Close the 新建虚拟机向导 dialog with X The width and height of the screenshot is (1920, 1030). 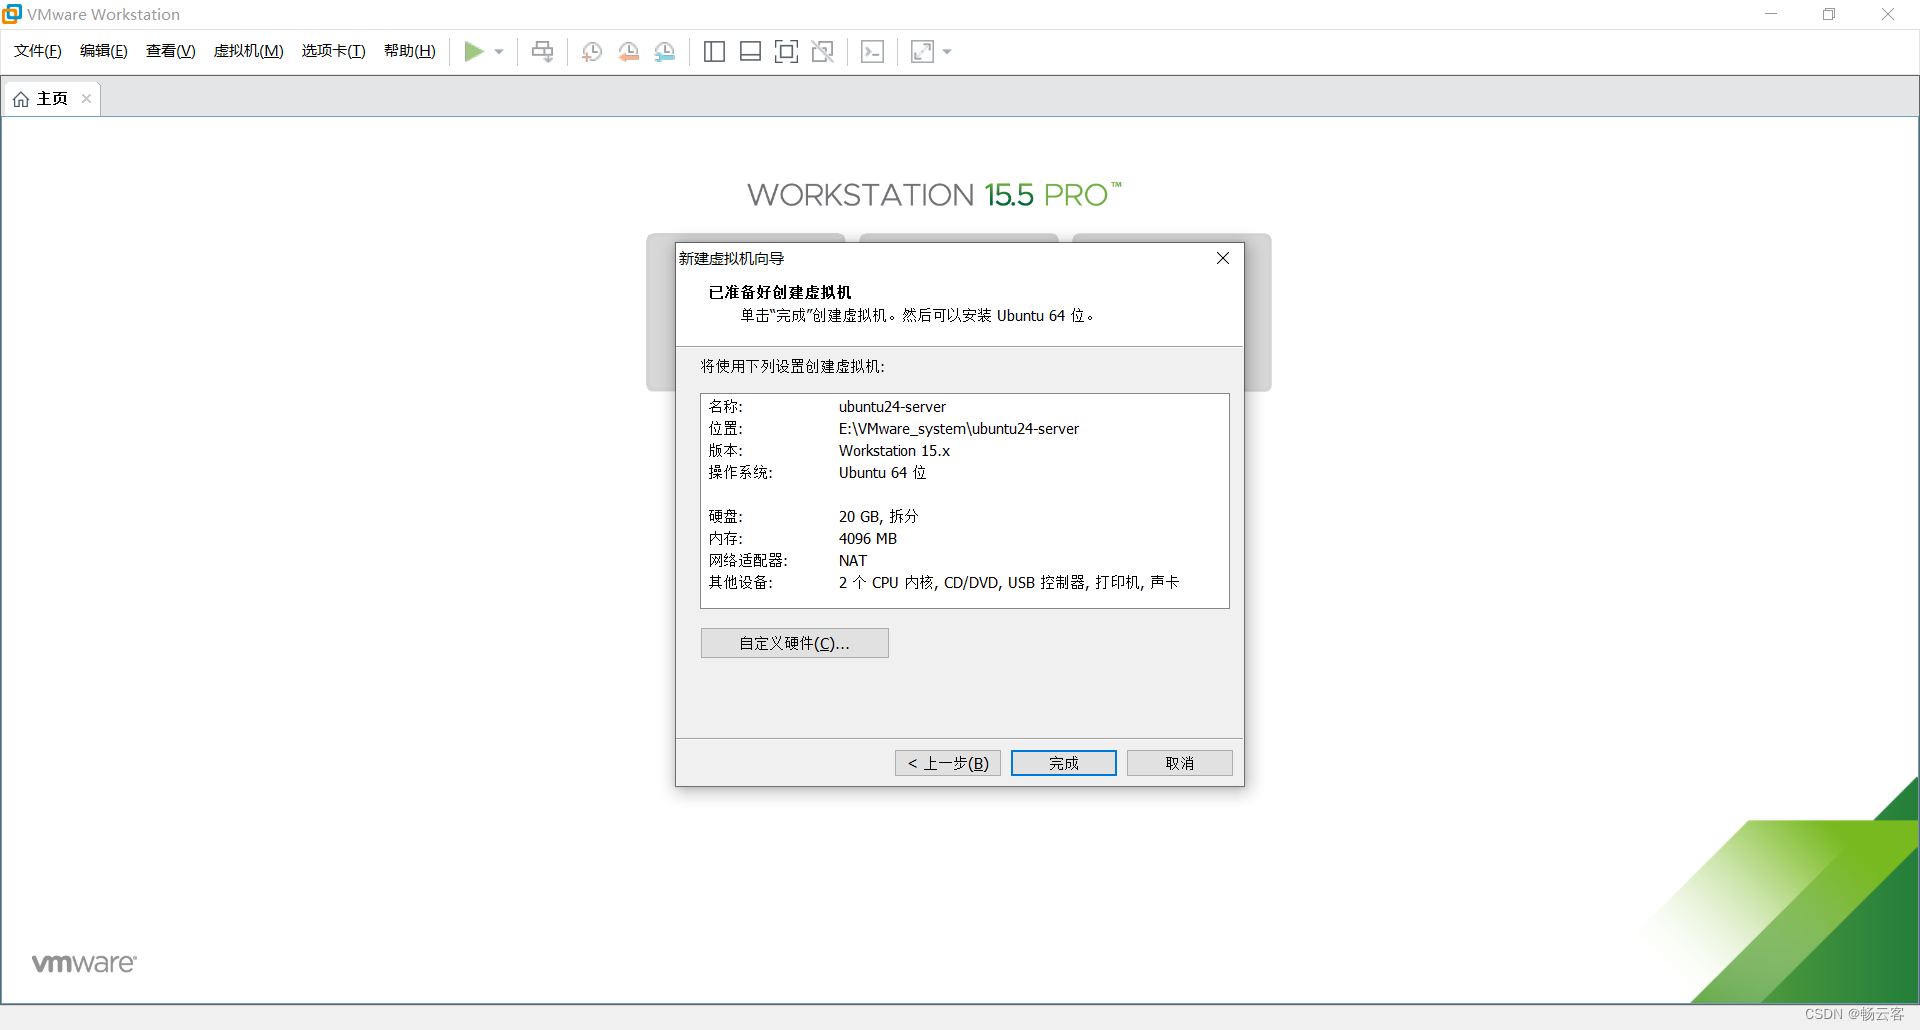pyautogui.click(x=1222, y=258)
